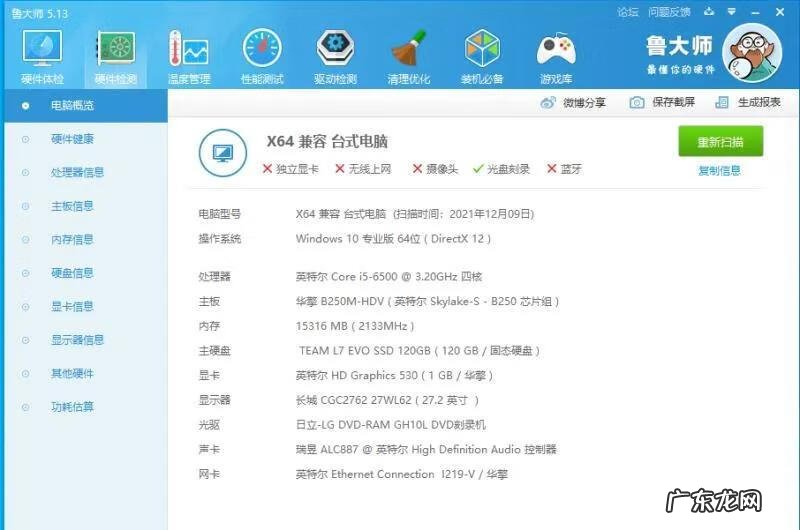Click the 日立-LG DVD-RAM optical drive value

pyautogui.click(x=391, y=424)
